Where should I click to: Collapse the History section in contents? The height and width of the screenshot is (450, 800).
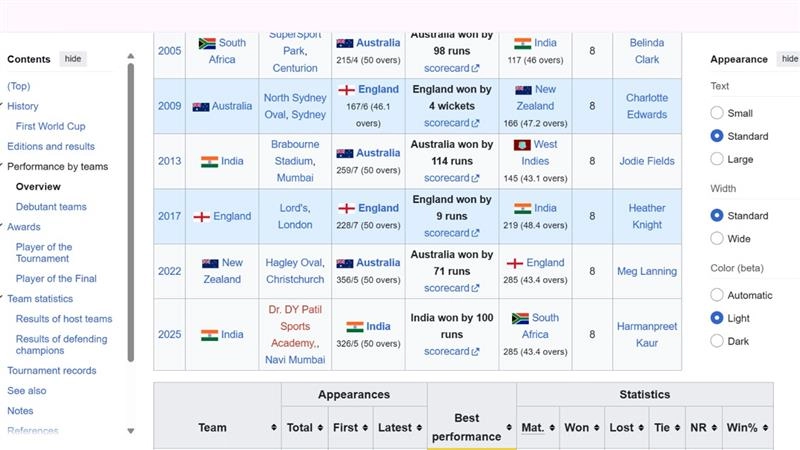point(4,106)
